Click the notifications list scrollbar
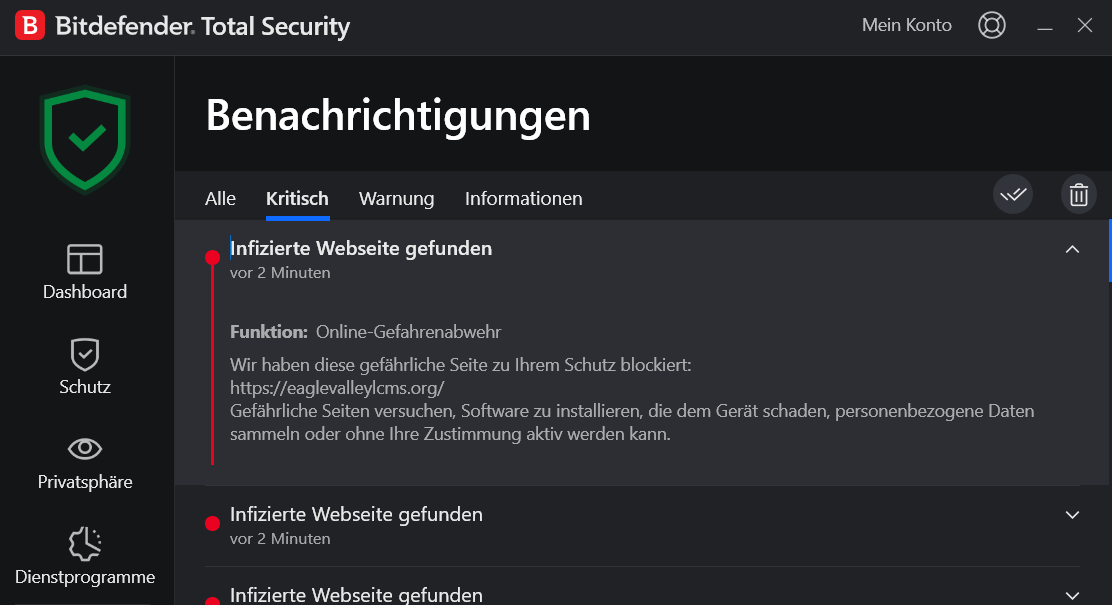The height and width of the screenshot is (605, 1112). (1109, 251)
